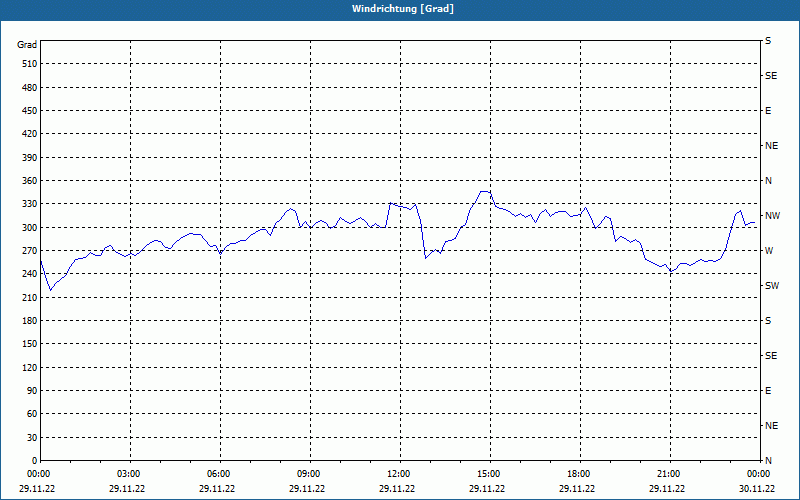Click the 15:00 time label

[x=488, y=474]
